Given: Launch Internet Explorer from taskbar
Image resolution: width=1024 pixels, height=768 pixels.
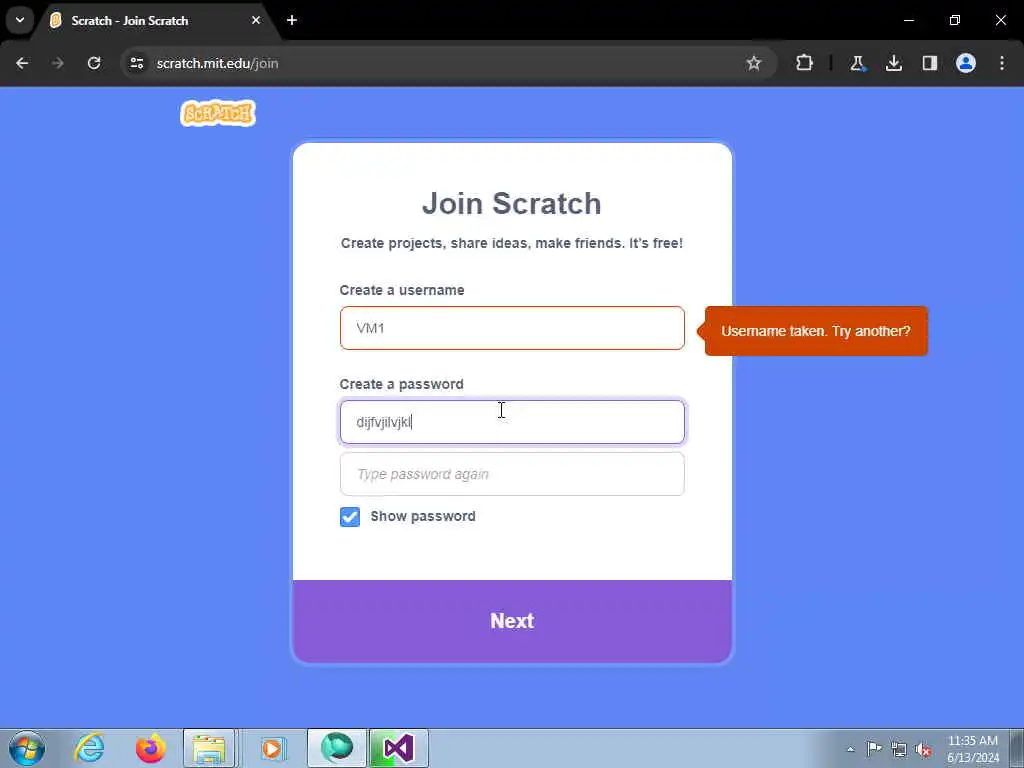Looking at the screenshot, I should pos(89,748).
